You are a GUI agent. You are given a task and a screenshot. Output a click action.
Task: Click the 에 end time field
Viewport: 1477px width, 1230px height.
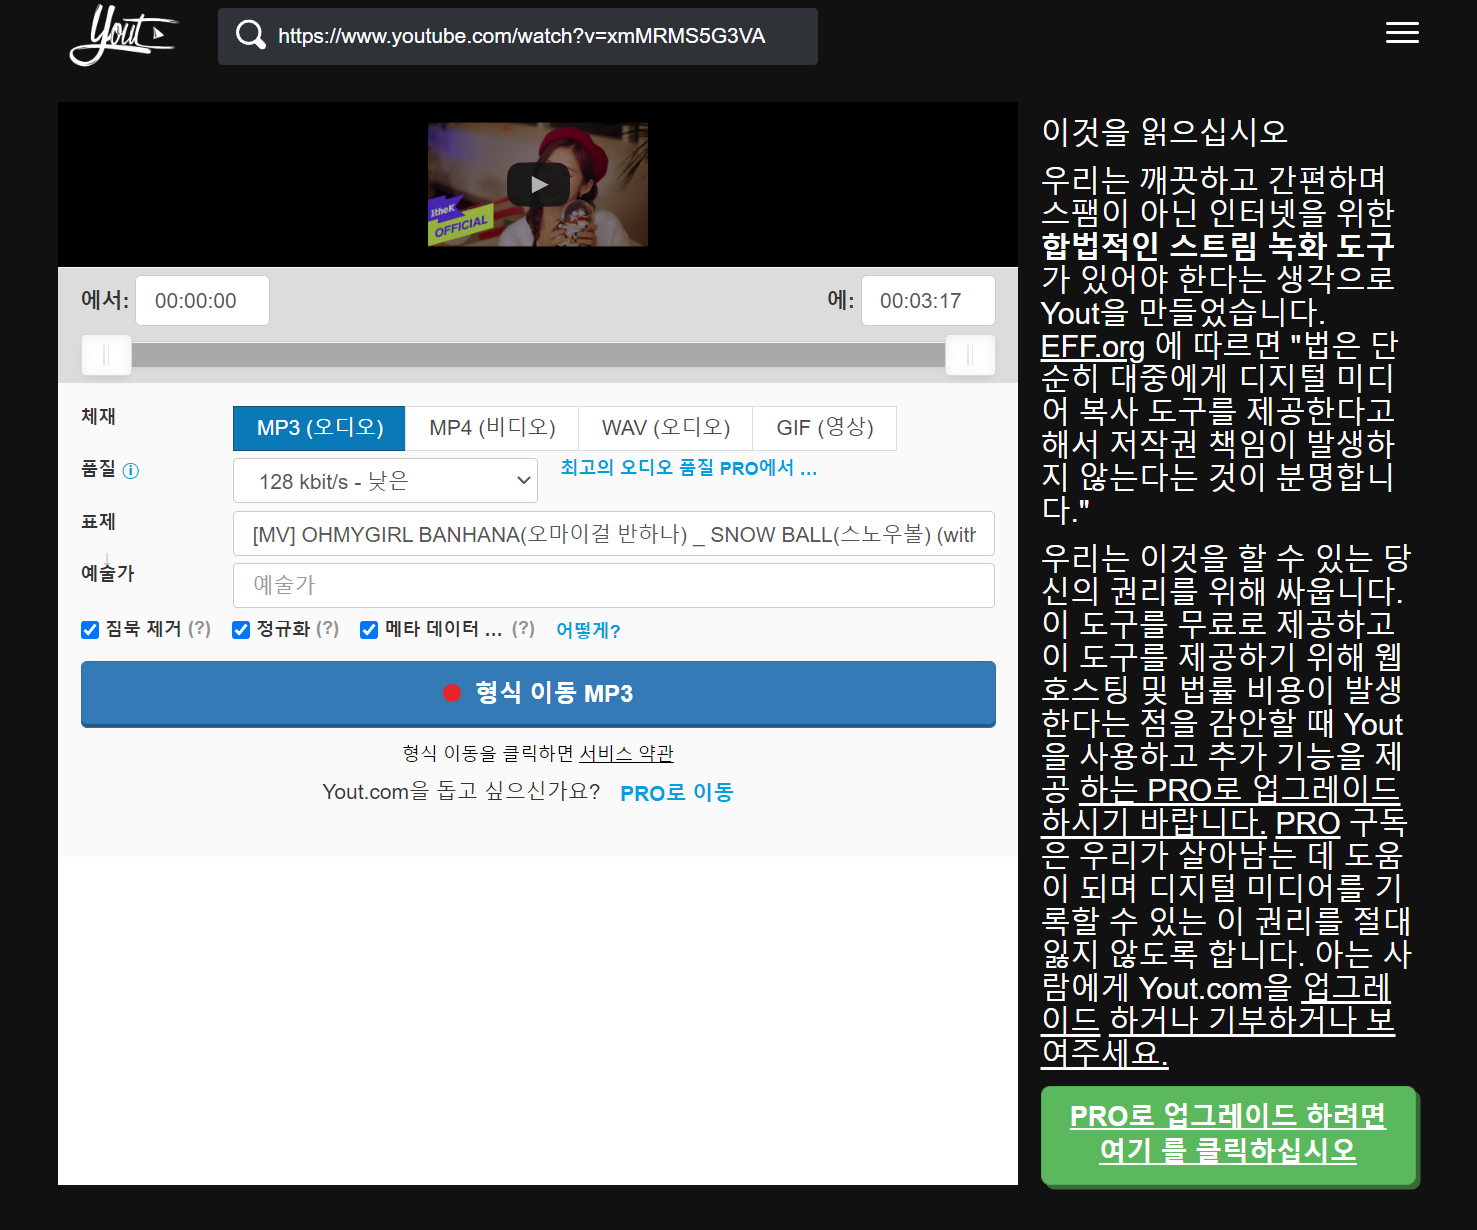(928, 300)
